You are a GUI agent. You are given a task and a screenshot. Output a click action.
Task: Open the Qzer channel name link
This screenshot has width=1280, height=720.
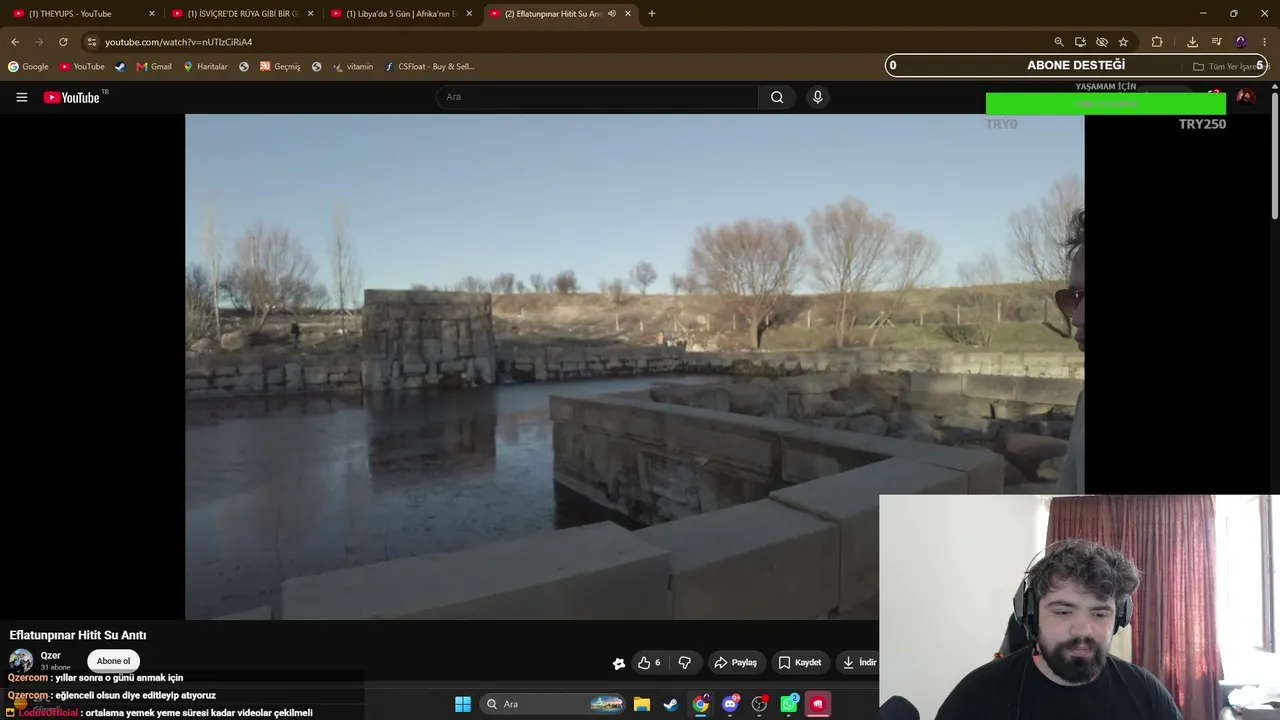(x=51, y=656)
